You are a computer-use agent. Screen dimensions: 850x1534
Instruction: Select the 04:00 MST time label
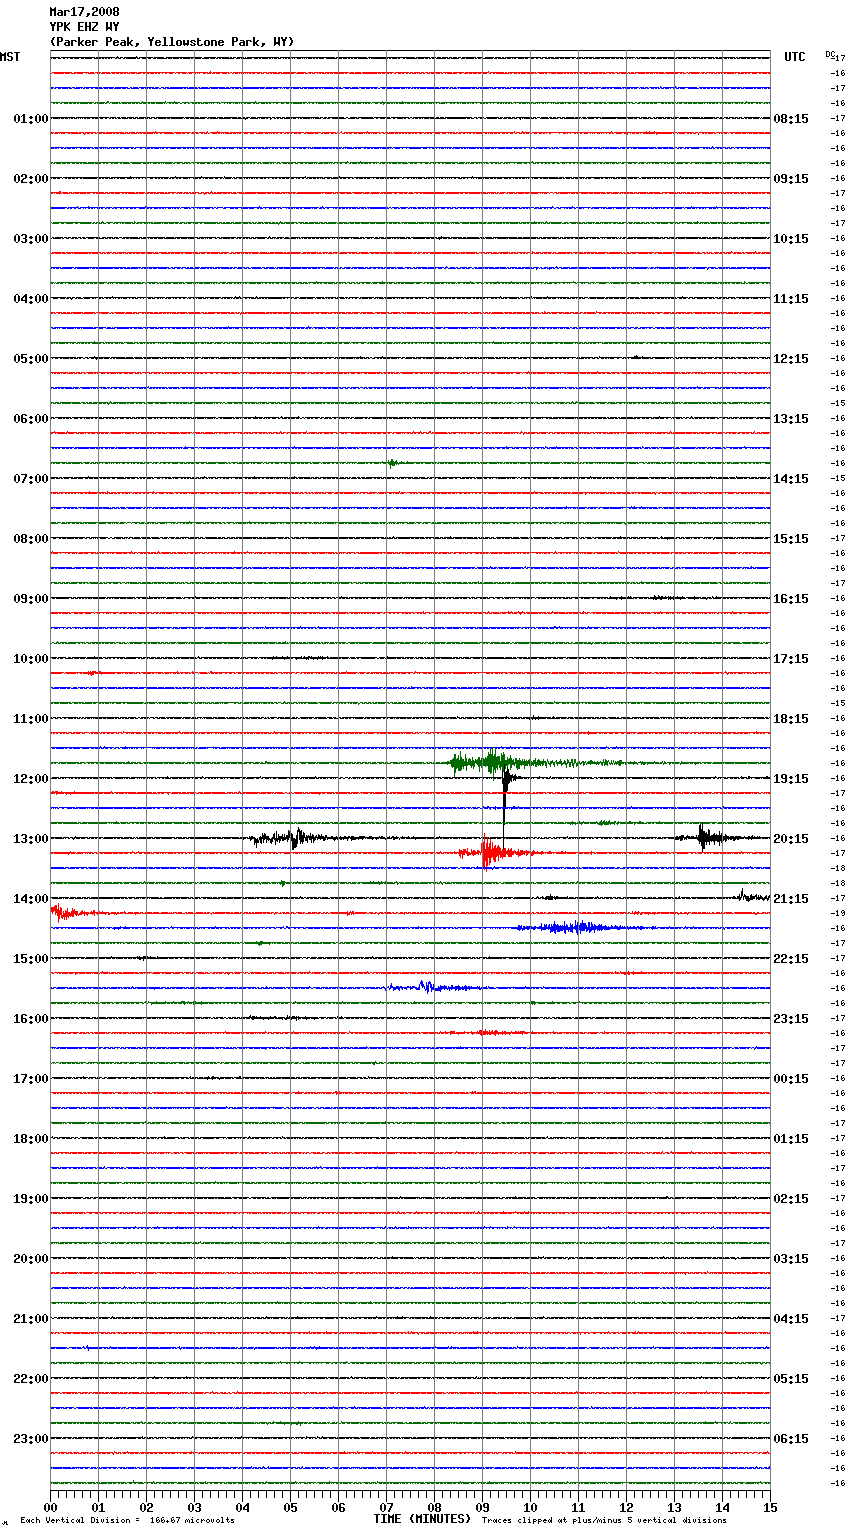[31, 299]
